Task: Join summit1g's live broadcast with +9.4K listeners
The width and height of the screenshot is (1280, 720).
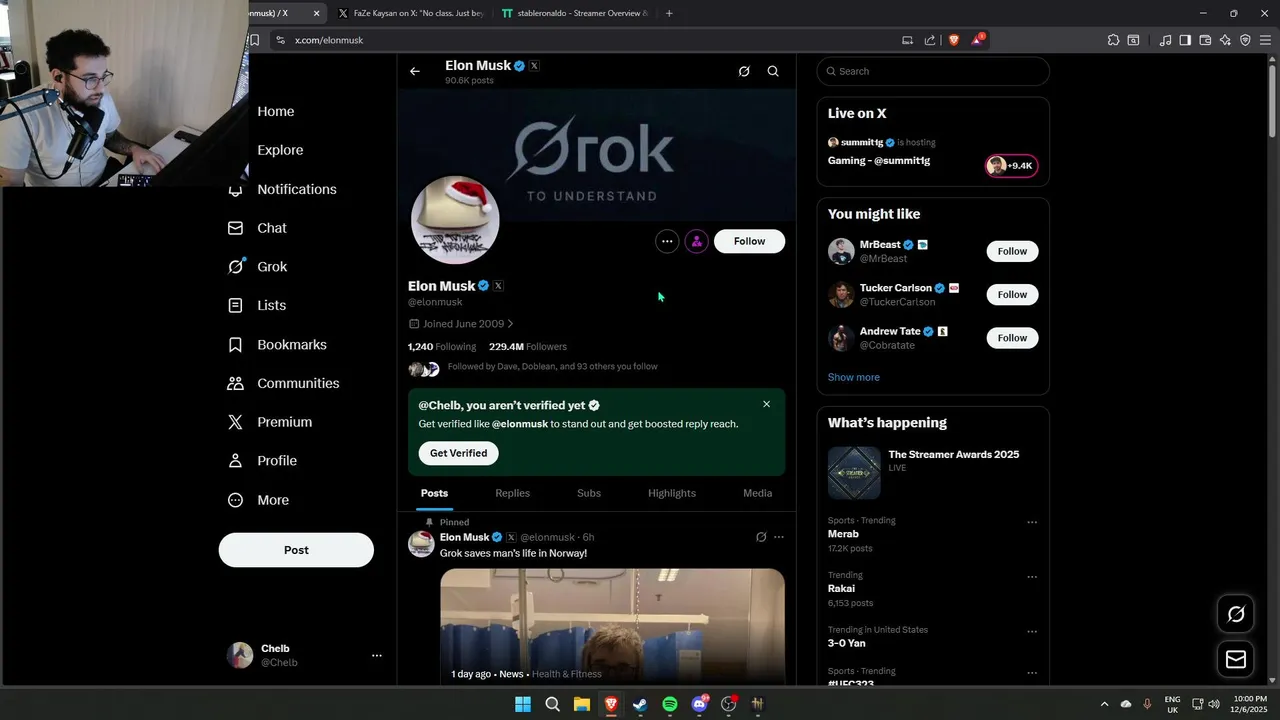Action: point(1011,166)
